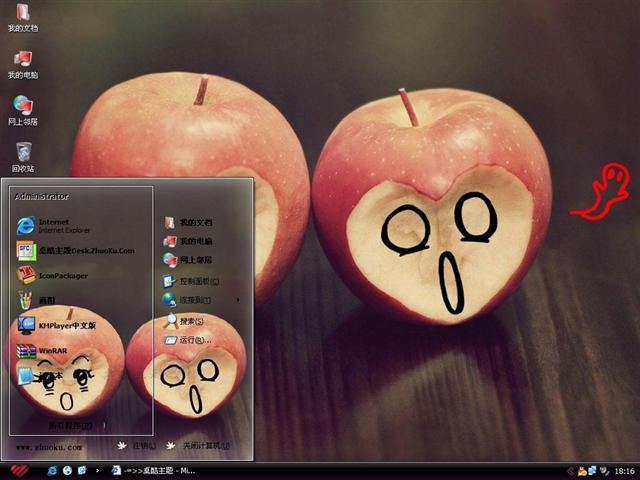The width and height of the screenshot is (640, 480).
Task: Open 控制面板(C) control panel
Action: 191,281
